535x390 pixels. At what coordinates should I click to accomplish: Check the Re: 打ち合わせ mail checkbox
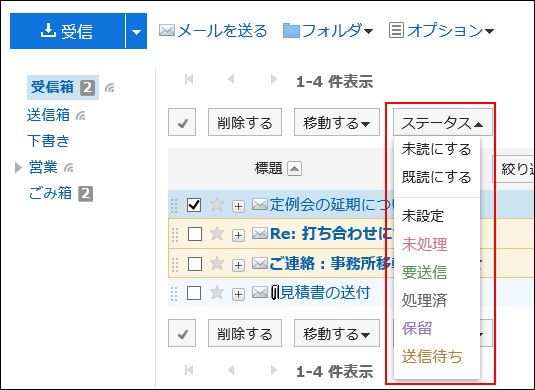(x=194, y=234)
